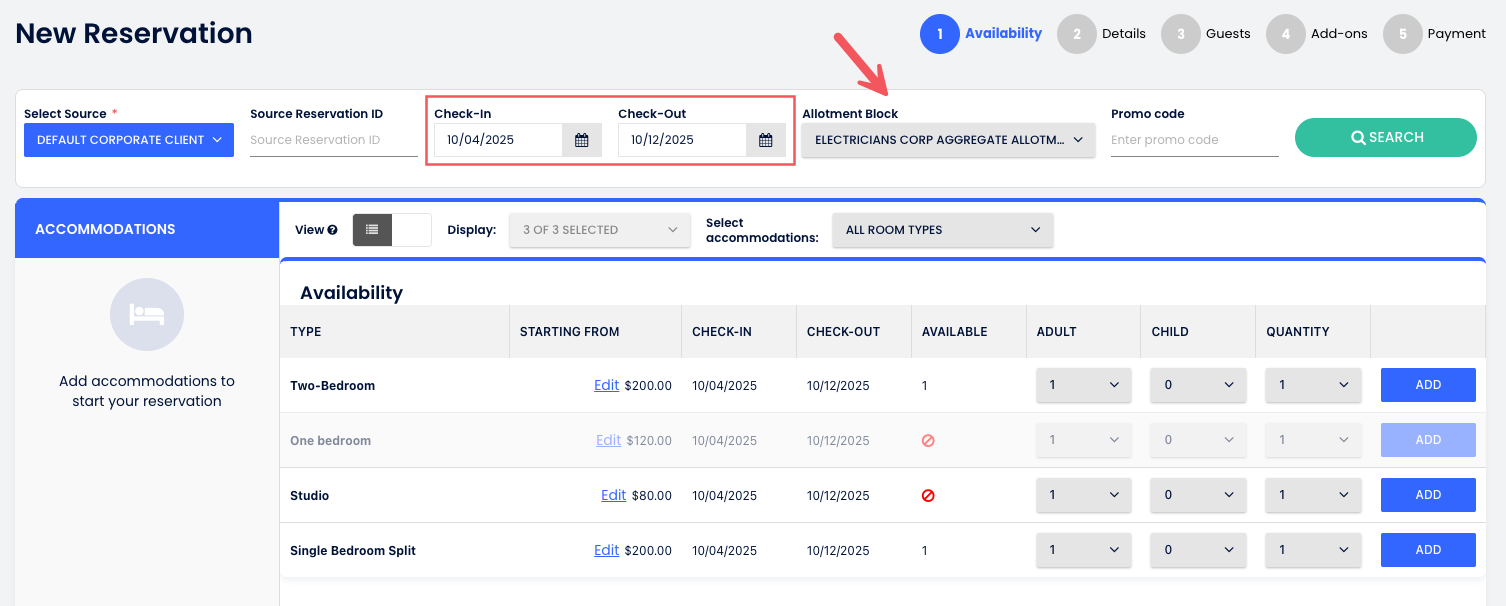Expand the Select Source dropdown
This screenshot has width=1506, height=606.
(x=129, y=140)
